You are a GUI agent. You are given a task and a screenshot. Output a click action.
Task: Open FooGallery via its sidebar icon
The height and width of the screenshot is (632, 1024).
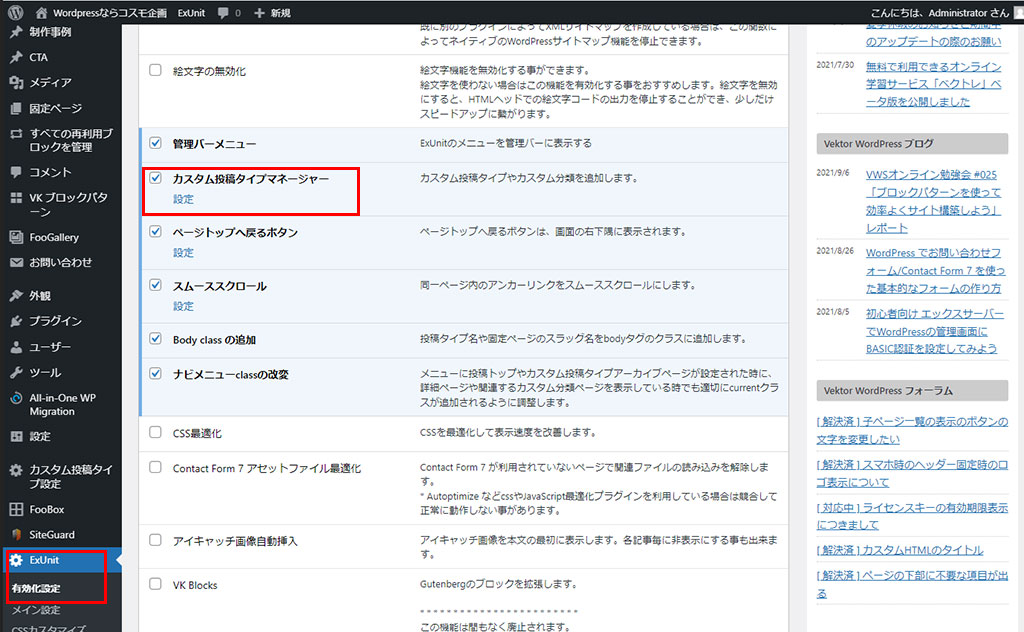click(x=16, y=238)
